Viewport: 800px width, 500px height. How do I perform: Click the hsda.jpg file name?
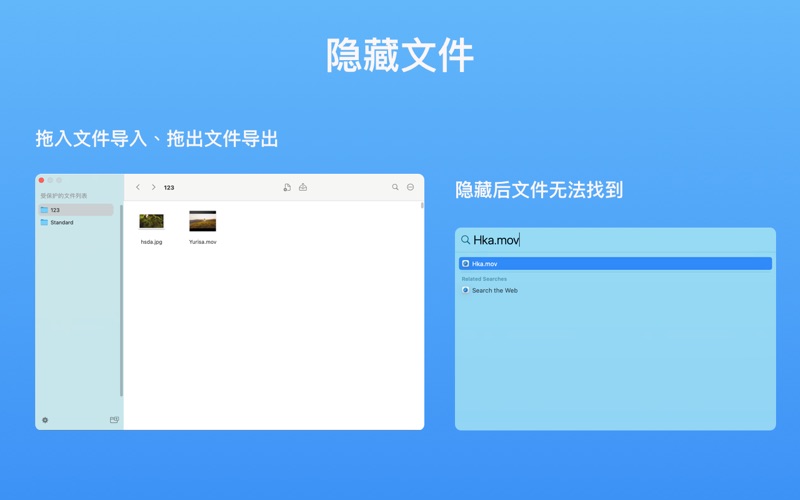[x=152, y=242]
